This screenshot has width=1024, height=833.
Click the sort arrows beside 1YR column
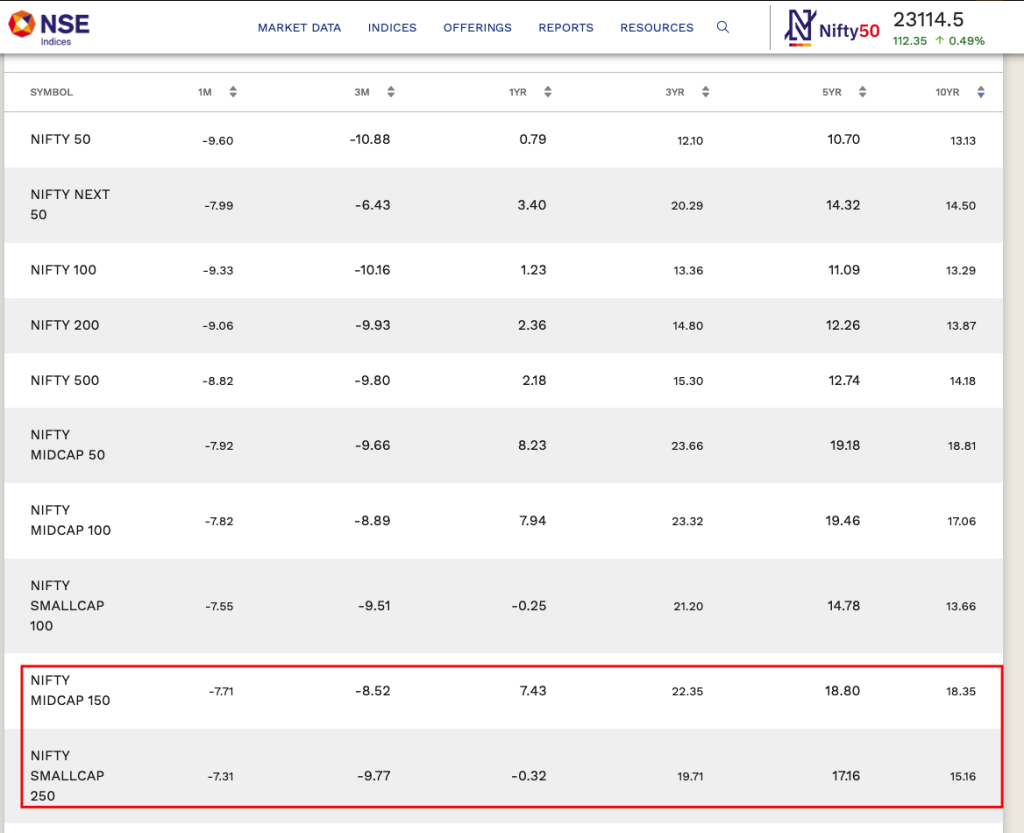click(x=547, y=92)
